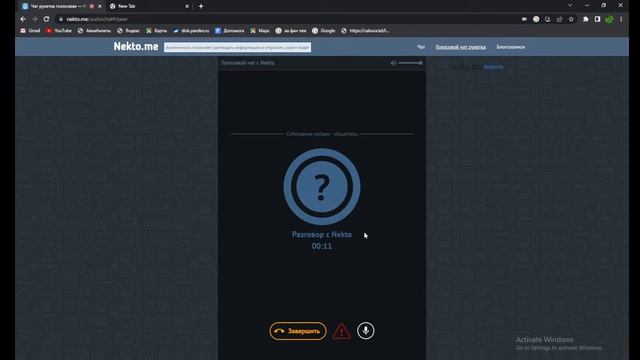
Task: Go forward in browser history
Action: pyautogui.click(x=35, y=19)
